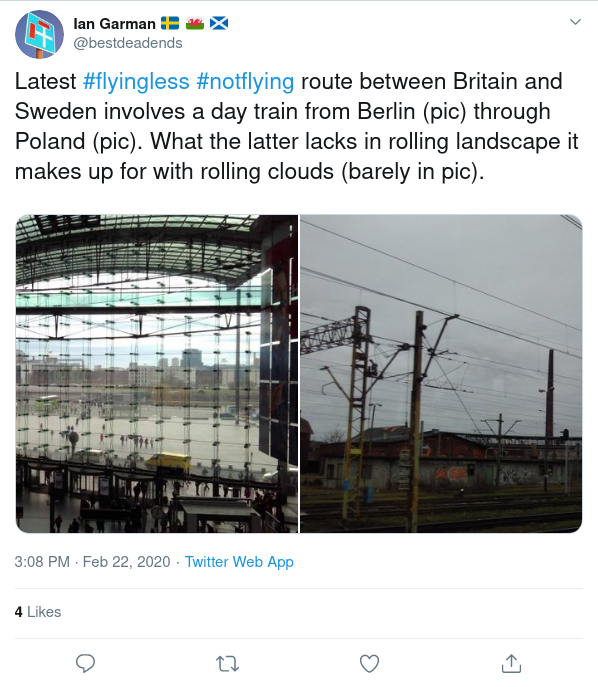Open the Poland railway photo
This screenshot has width=598, height=687.
click(441, 374)
